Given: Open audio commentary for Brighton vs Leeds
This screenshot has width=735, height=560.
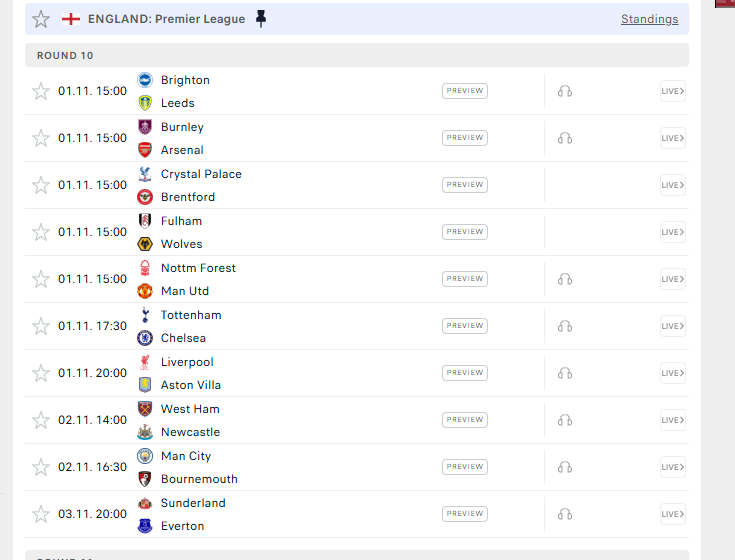Looking at the screenshot, I should point(565,91).
